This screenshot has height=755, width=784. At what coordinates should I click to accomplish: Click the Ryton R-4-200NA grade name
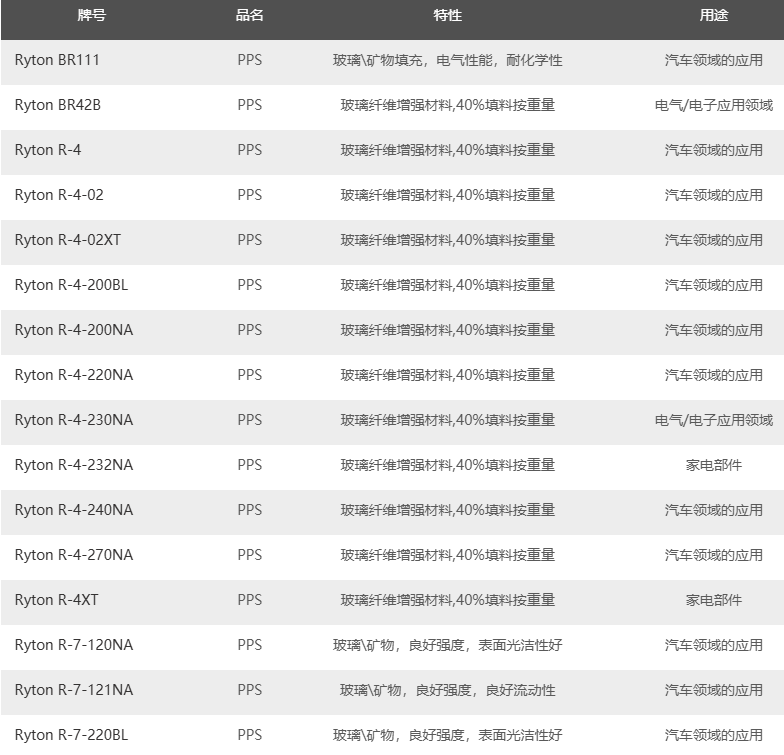73,330
